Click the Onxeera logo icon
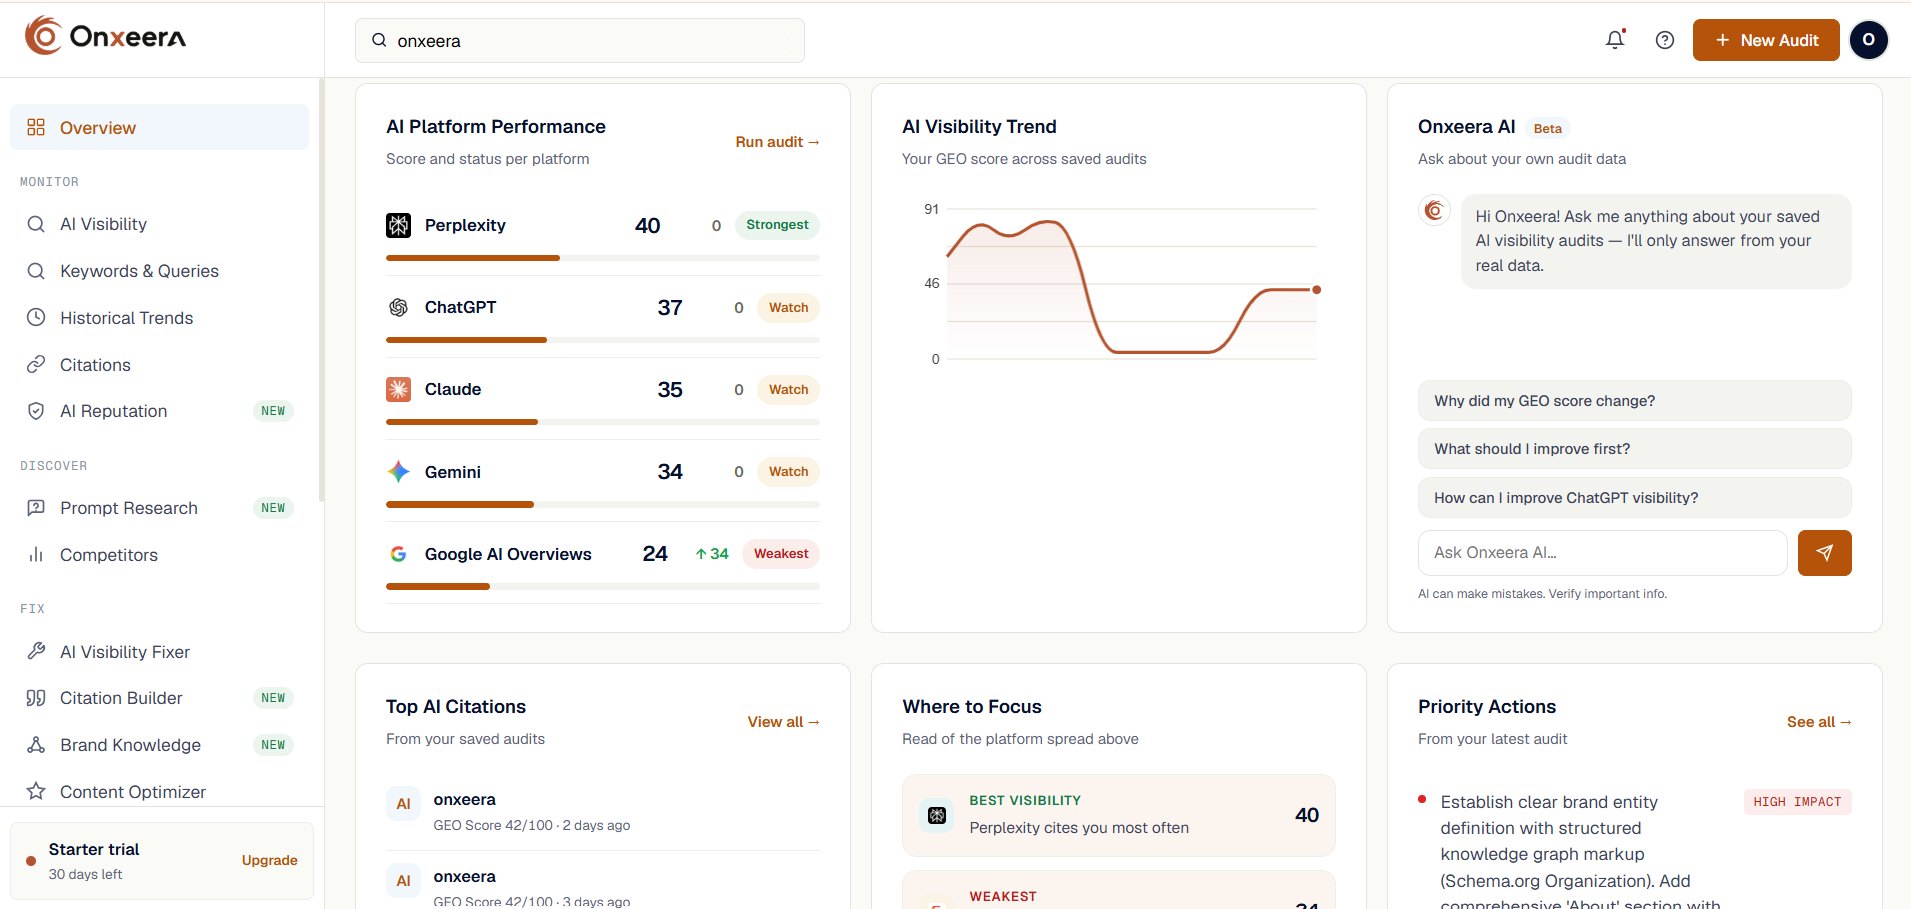 [43, 36]
